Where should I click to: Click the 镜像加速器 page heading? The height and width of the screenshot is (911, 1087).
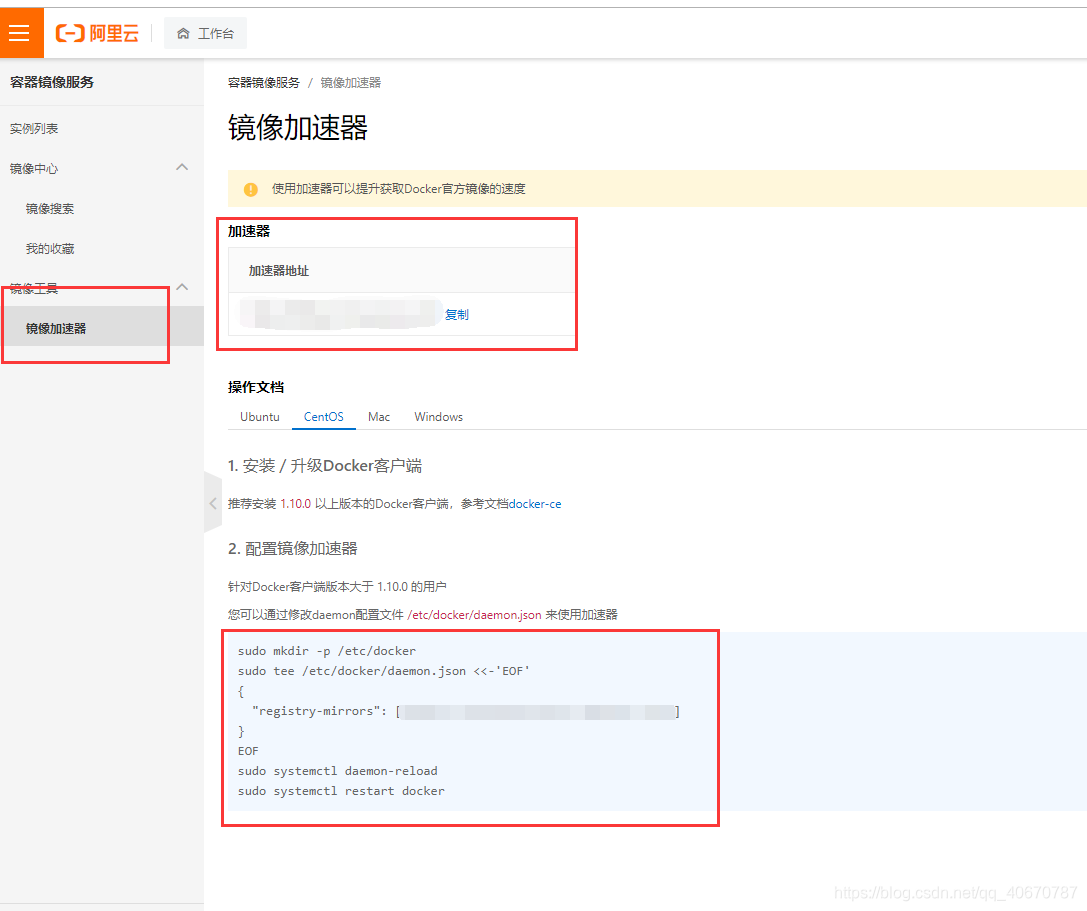298,128
